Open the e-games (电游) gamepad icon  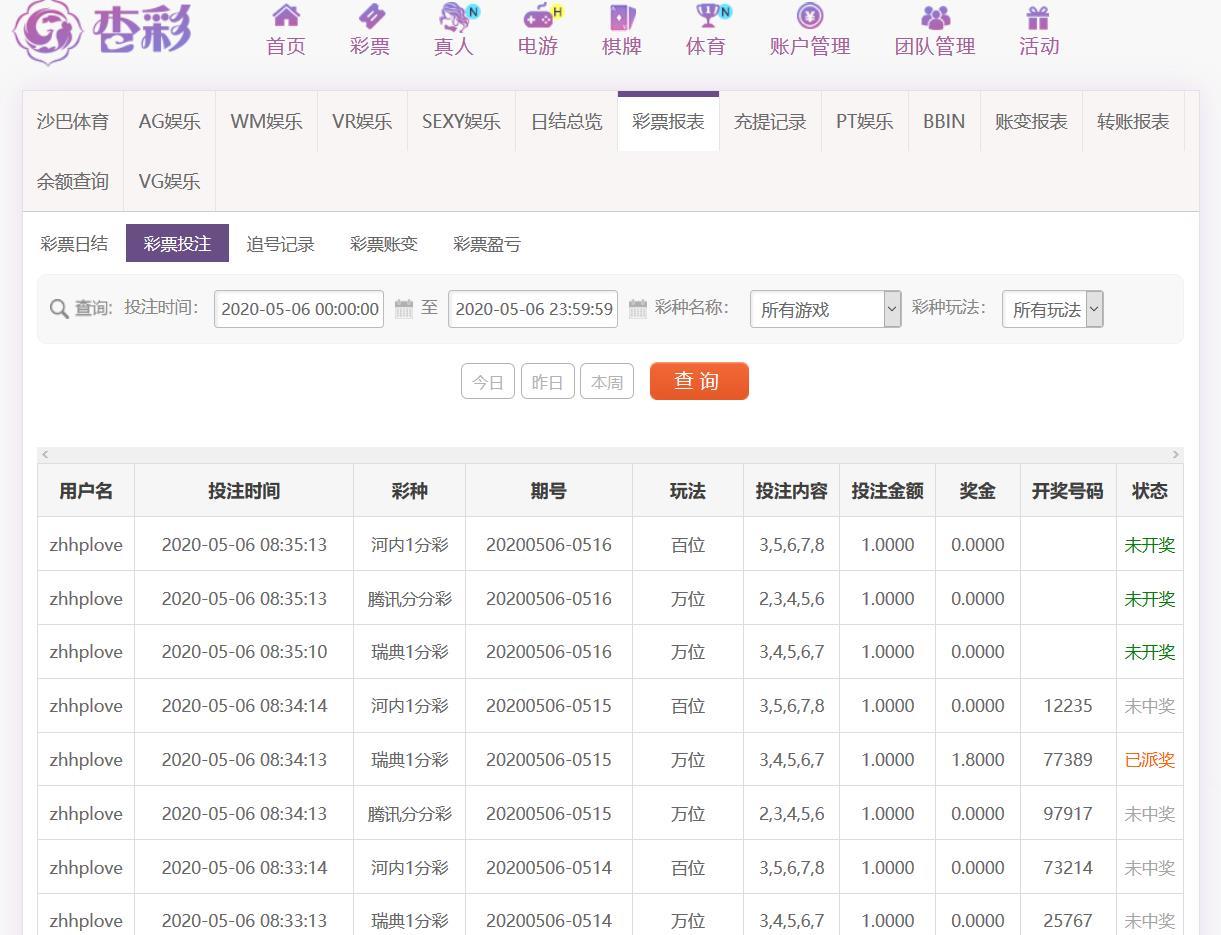click(x=538, y=16)
